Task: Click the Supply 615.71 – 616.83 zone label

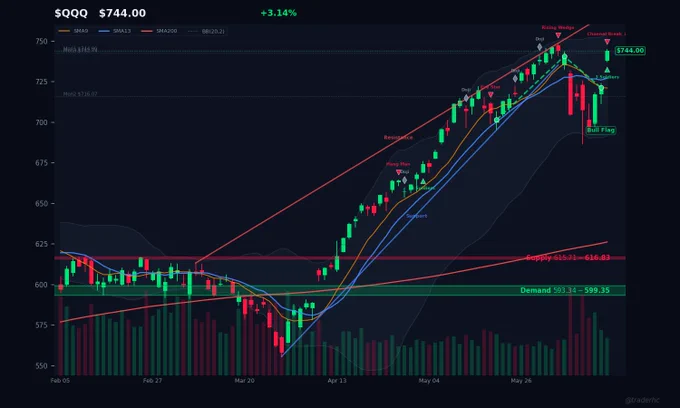Action: 568,258
